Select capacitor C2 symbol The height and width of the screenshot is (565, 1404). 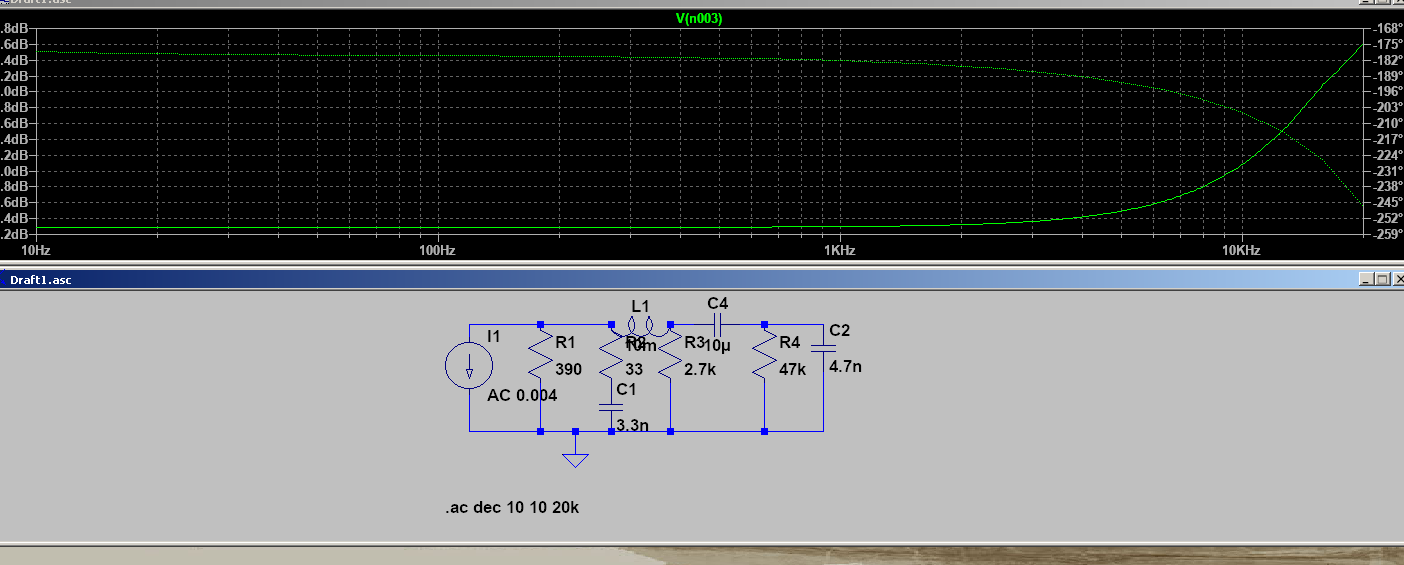pyautogui.click(x=823, y=348)
